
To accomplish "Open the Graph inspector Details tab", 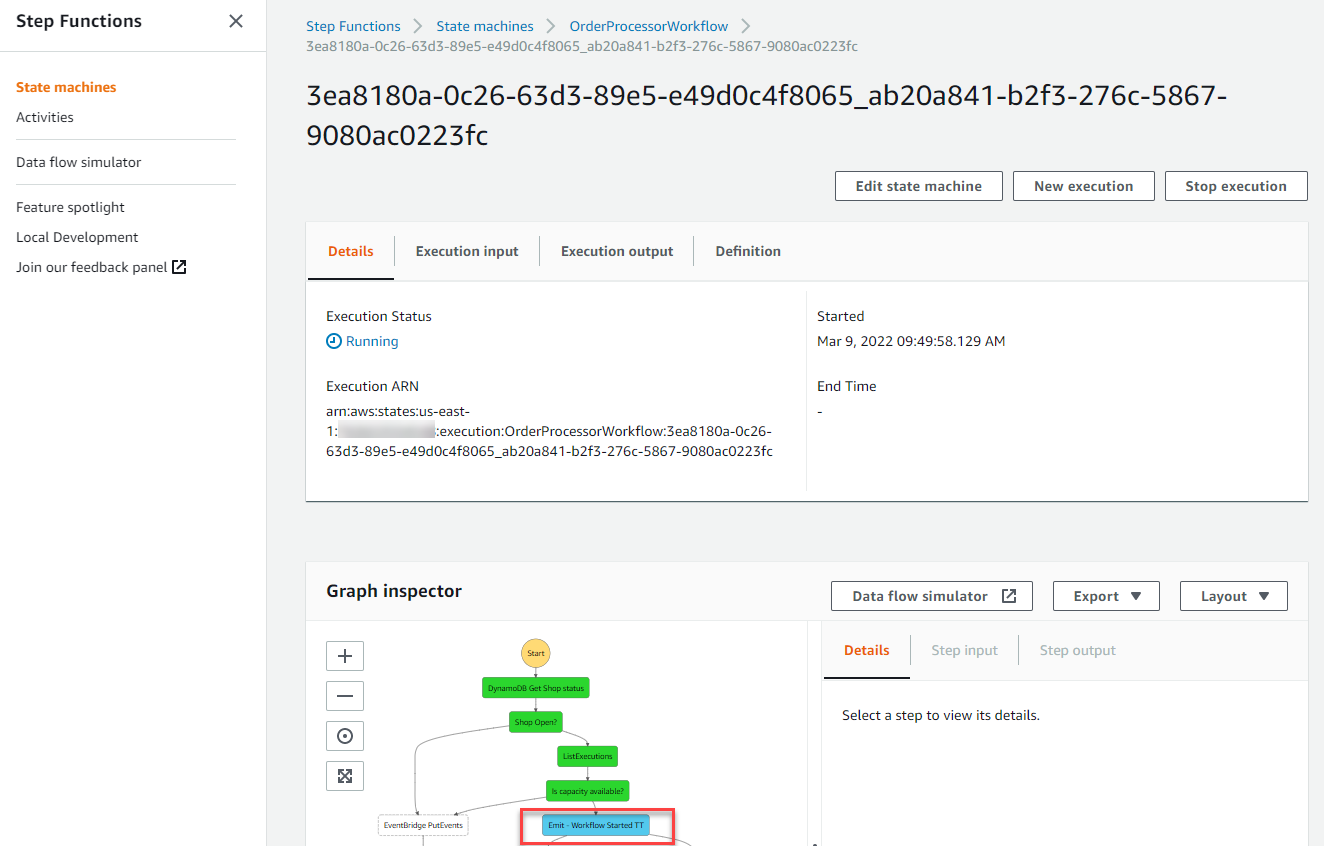I will 867,650.
